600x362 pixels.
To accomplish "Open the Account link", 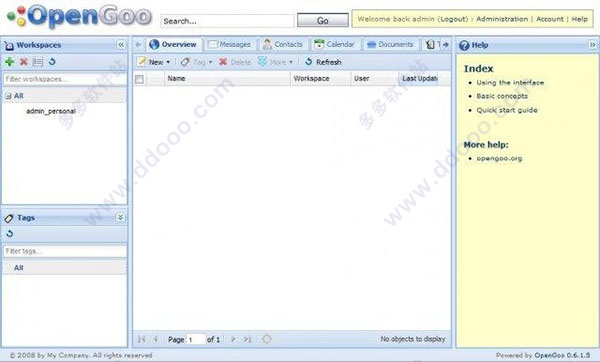I will tap(549, 19).
